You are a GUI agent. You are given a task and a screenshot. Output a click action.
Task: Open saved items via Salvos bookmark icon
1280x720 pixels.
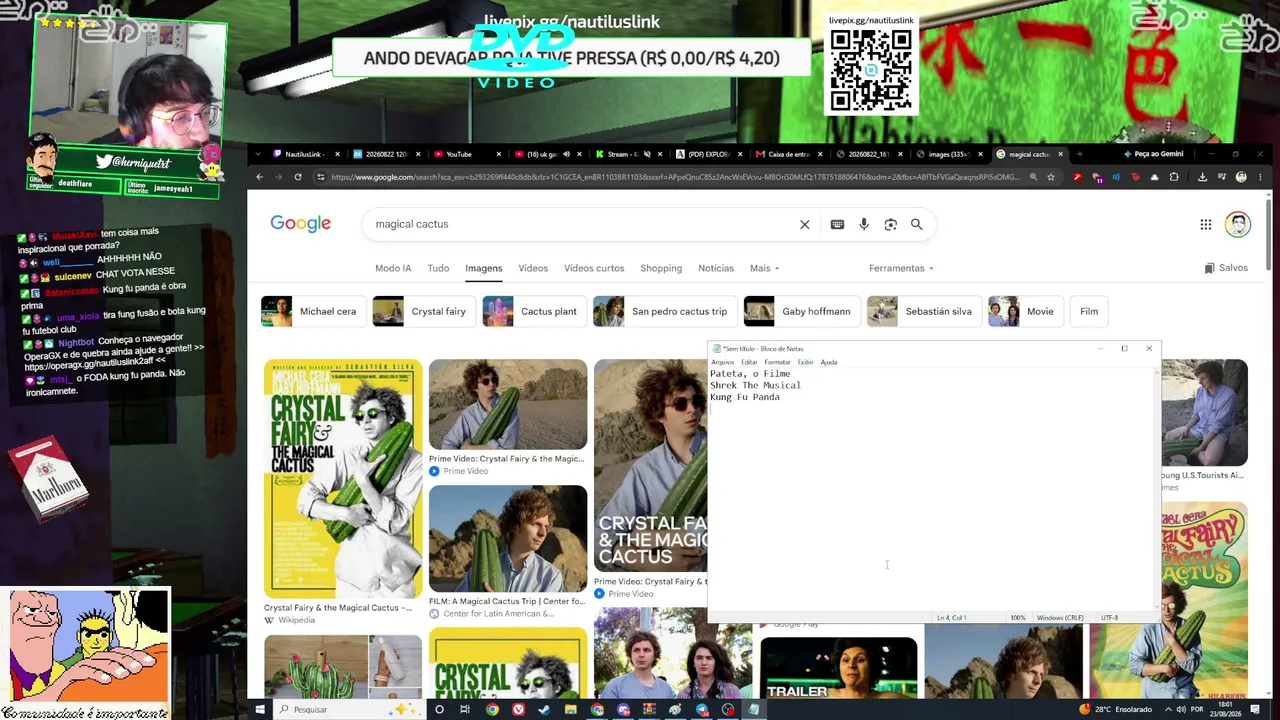[x=1226, y=268]
